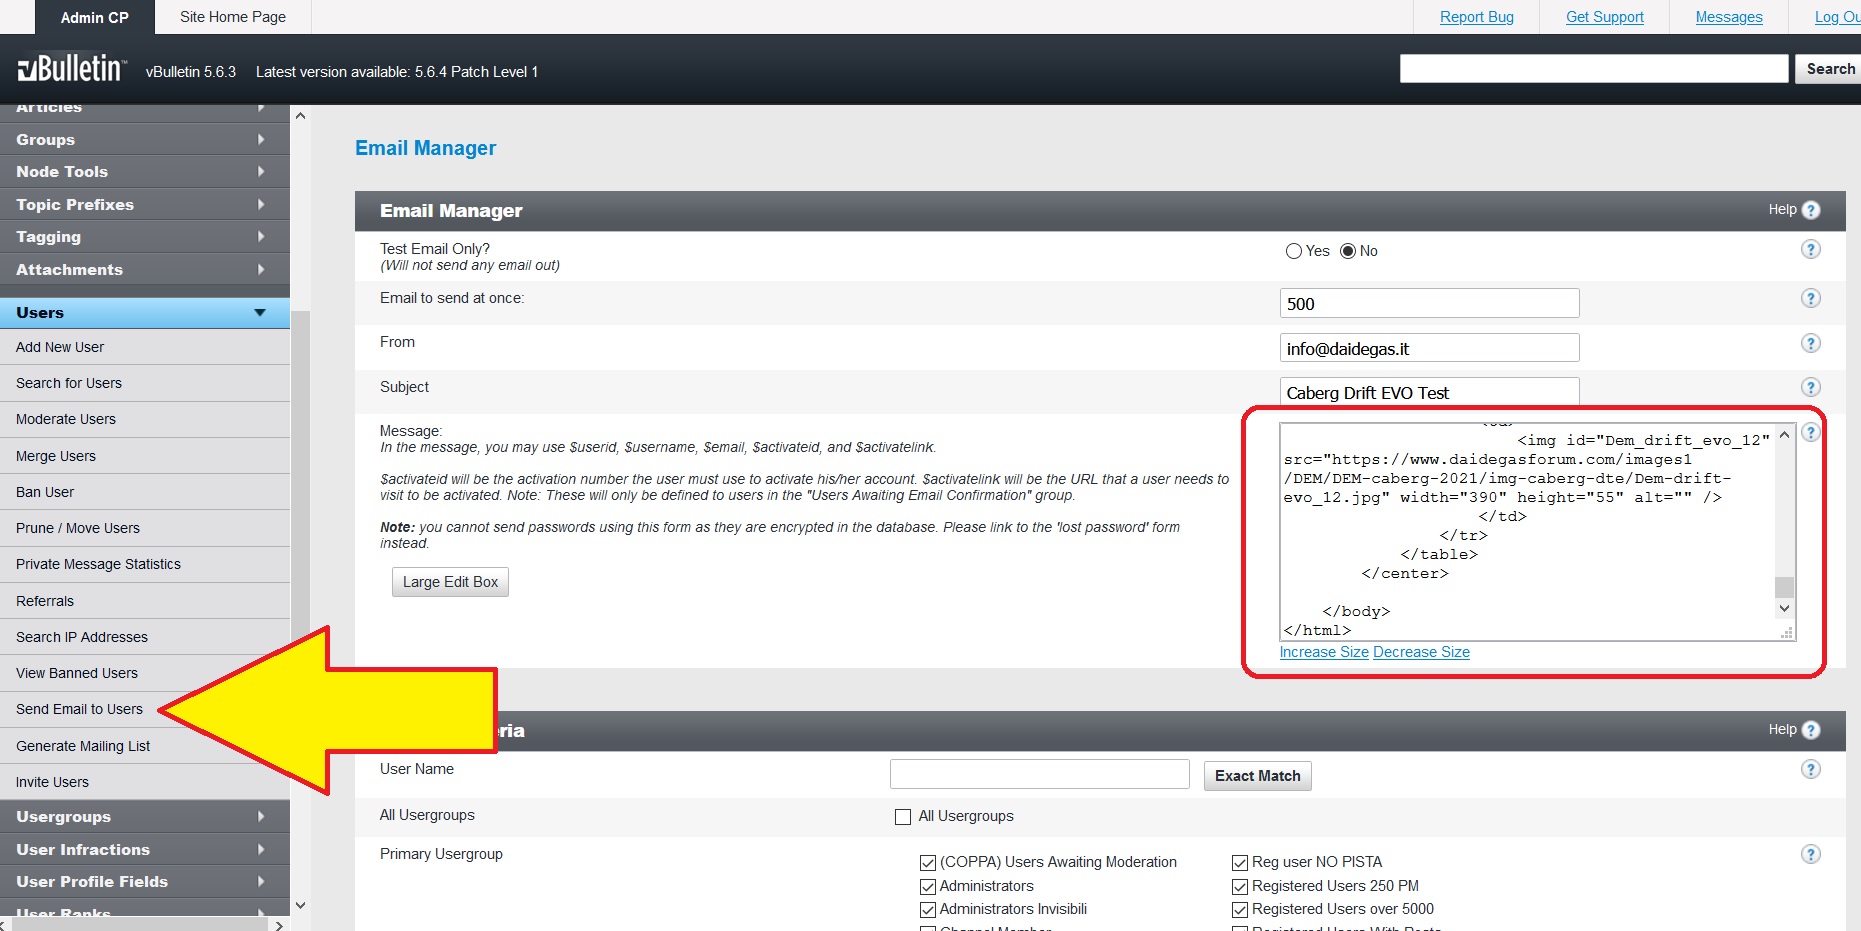Check the All Usergroups checkbox

point(903,817)
